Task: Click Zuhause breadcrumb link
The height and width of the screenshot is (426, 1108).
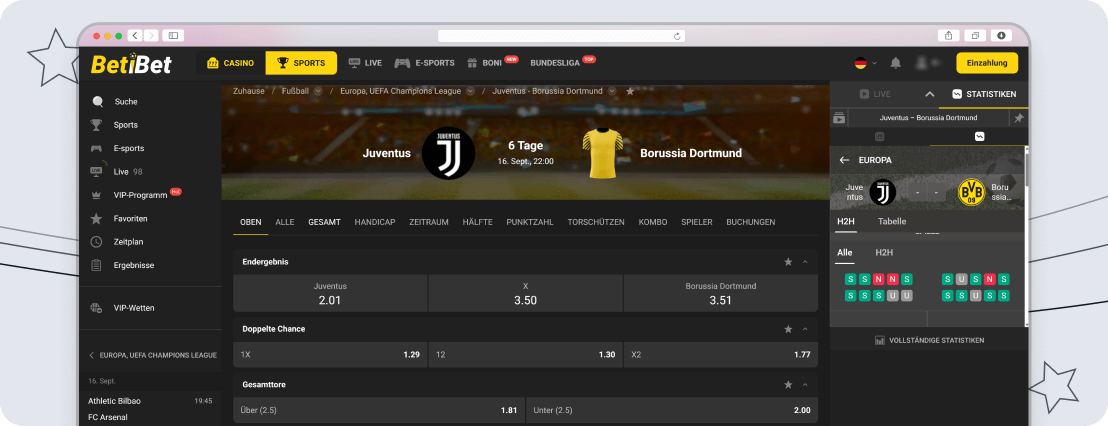Action: pos(249,91)
